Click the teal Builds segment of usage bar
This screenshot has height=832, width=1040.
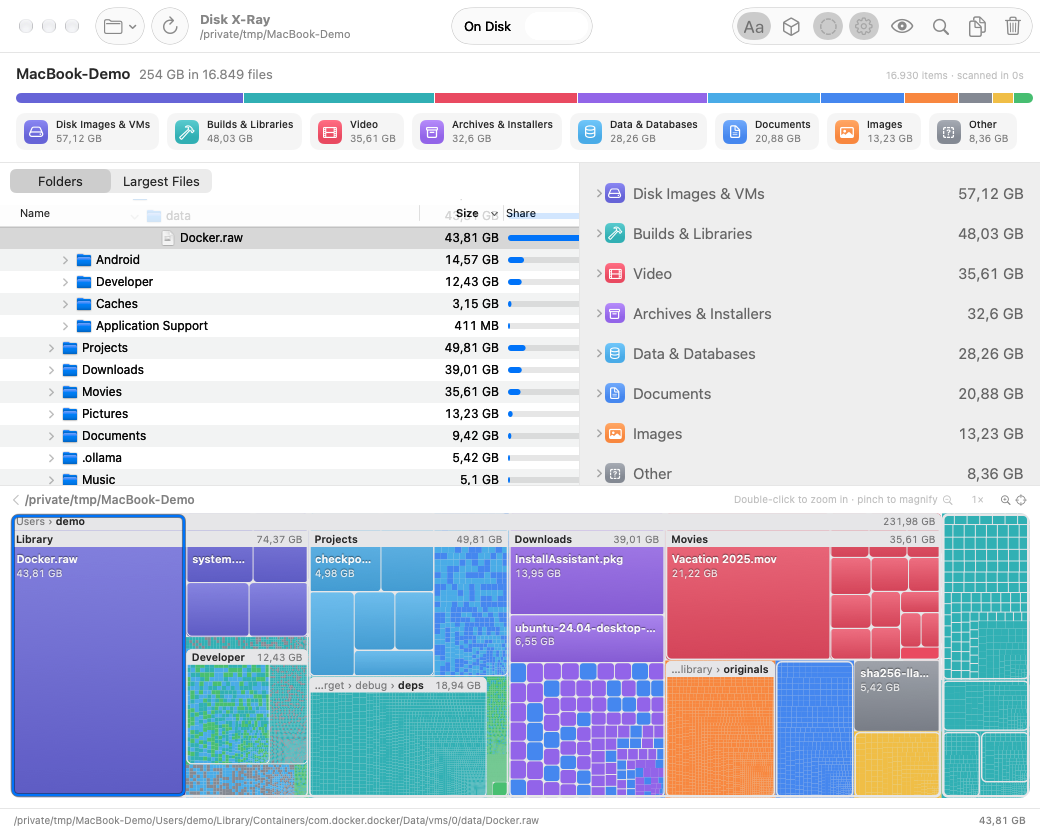click(x=339, y=98)
